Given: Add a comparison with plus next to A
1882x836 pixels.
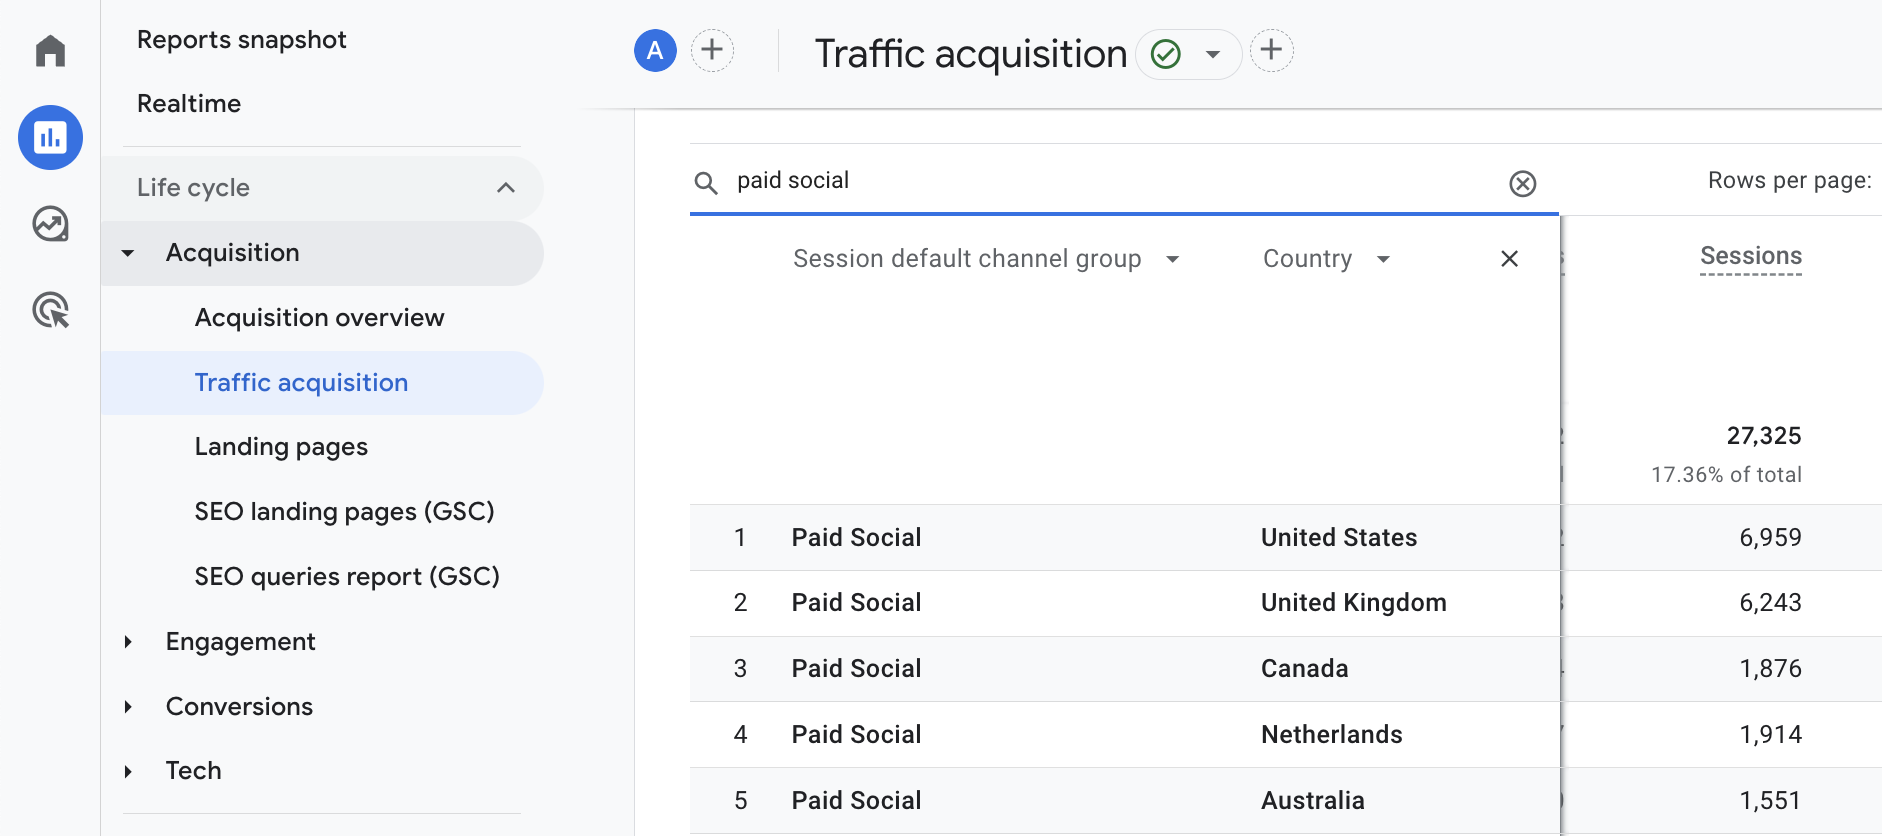Looking at the screenshot, I should pyautogui.click(x=712, y=51).
